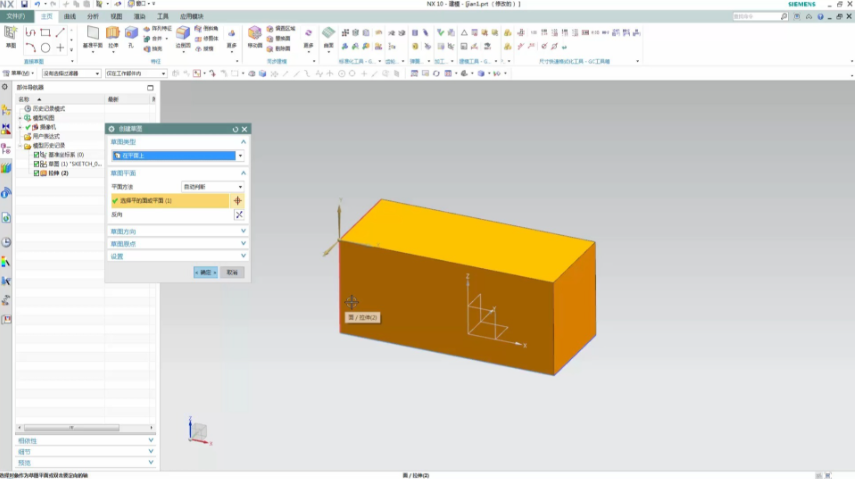Click the OK (确定) button
Viewport: 855px width, 479px height.
coord(206,272)
